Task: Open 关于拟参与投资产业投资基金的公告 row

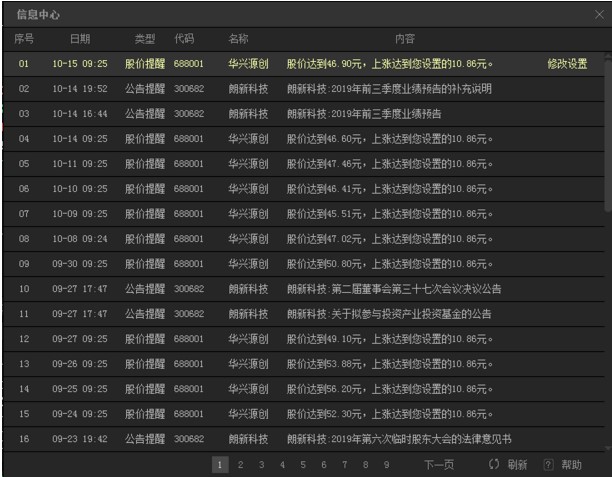Action: tap(303, 313)
